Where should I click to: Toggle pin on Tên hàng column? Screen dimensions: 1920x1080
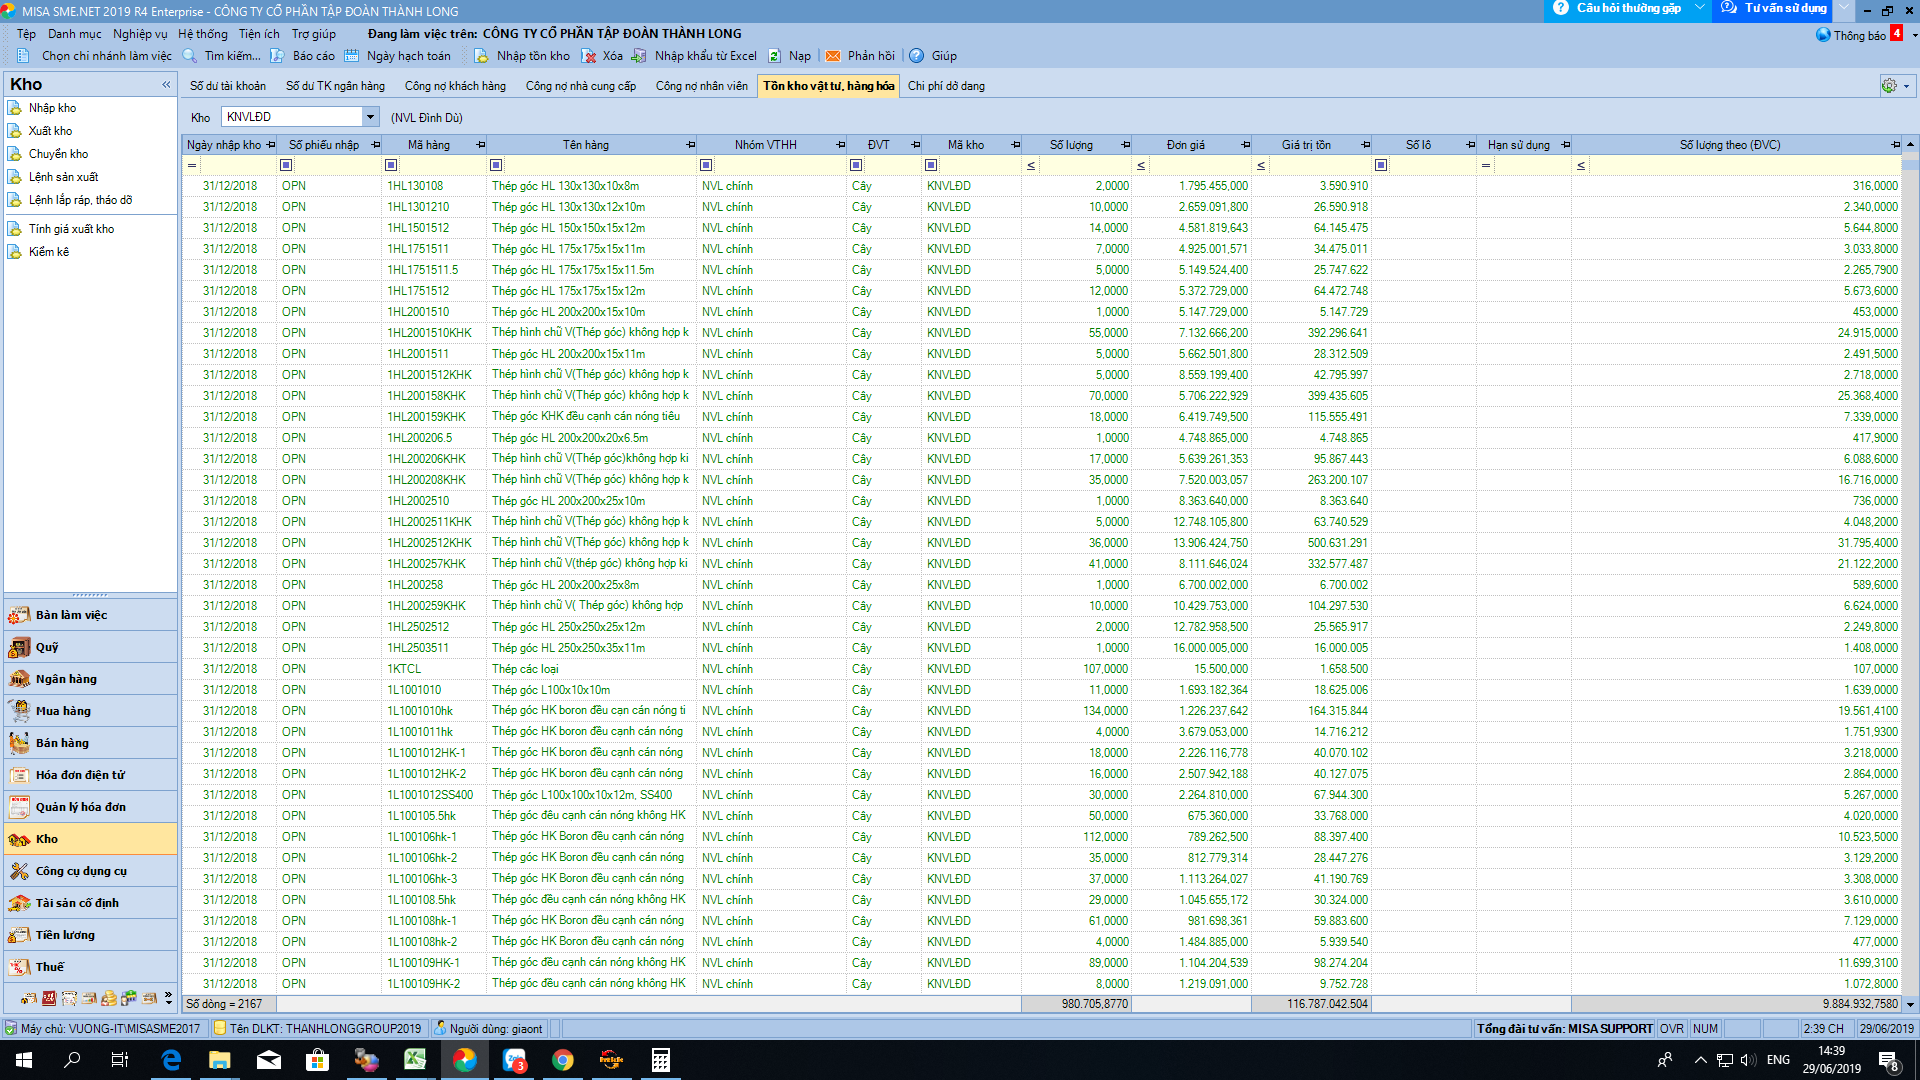coord(690,145)
